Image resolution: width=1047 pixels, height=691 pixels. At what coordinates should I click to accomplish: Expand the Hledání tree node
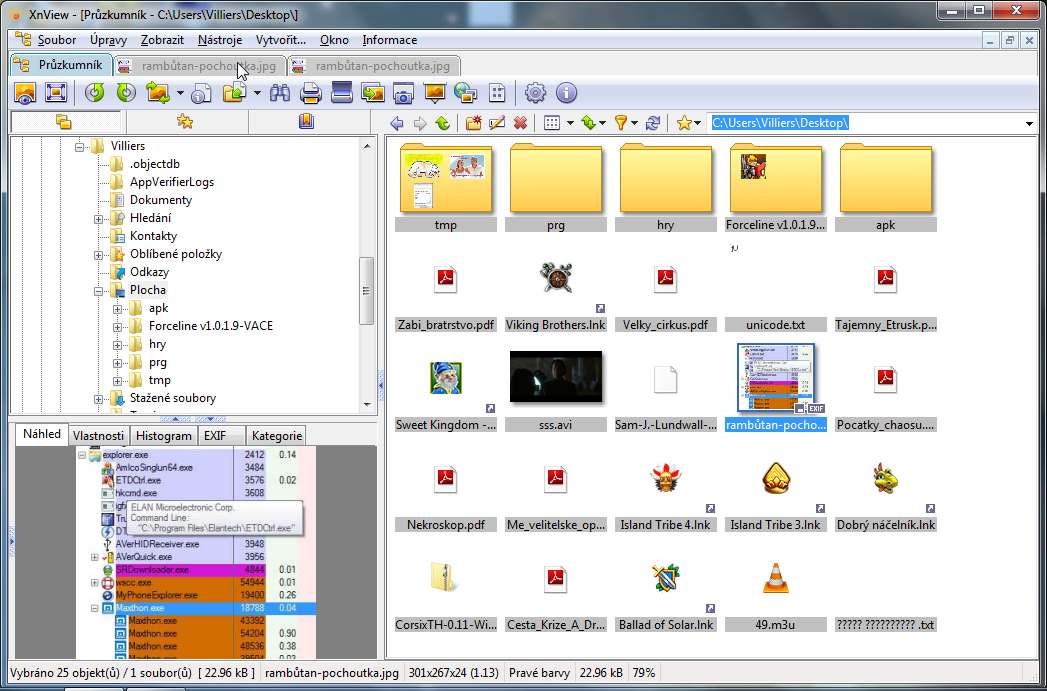pyautogui.click(x=99, y=218)
